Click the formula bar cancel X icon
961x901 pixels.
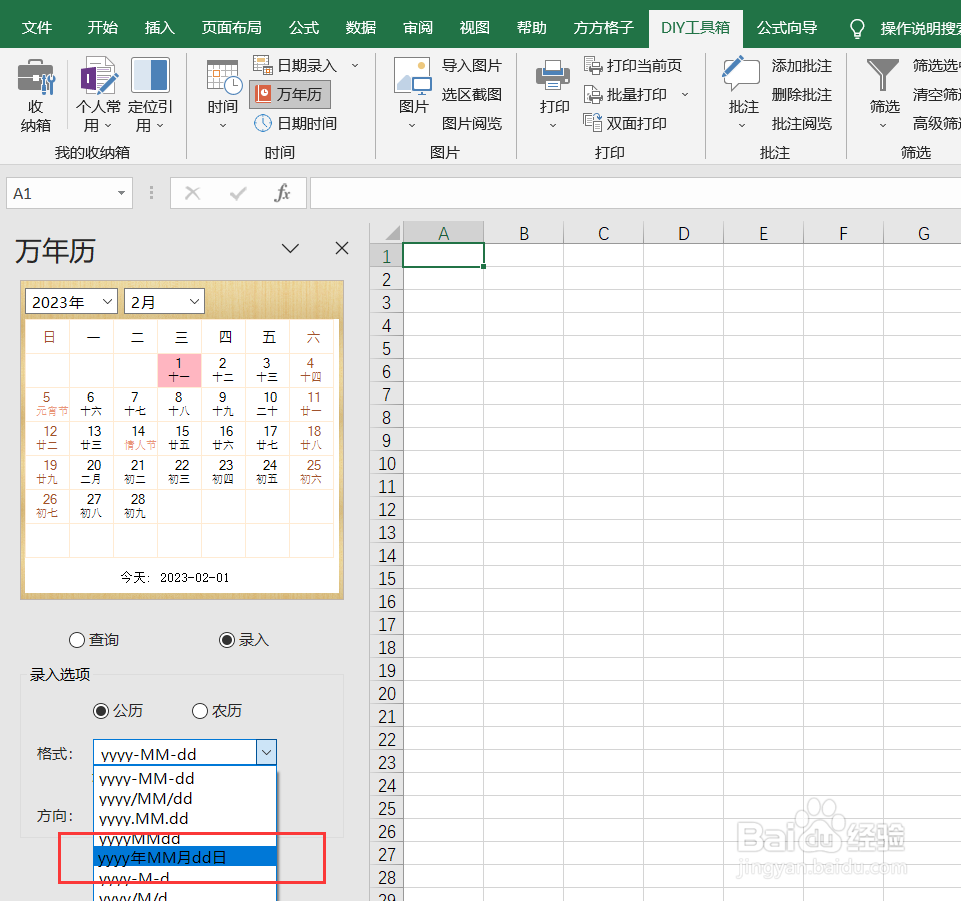(x=192, y=193)
